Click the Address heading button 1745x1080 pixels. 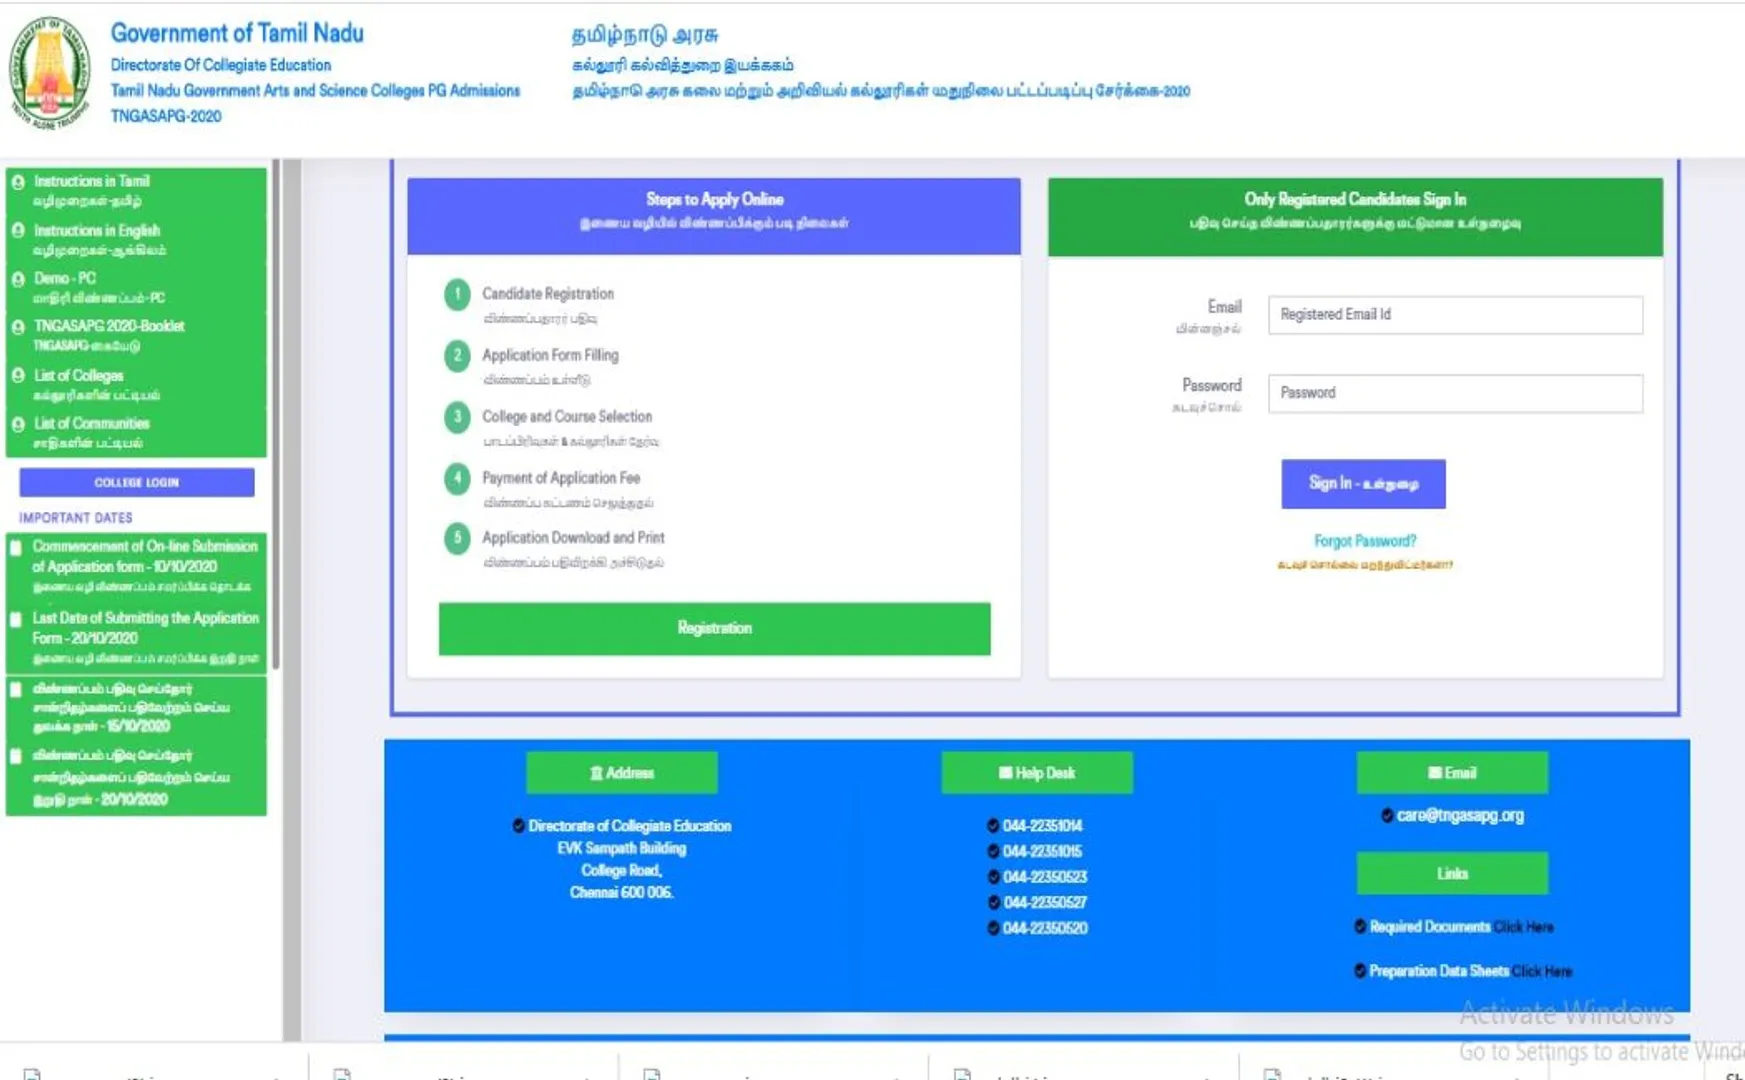click(x=622, y=773)
